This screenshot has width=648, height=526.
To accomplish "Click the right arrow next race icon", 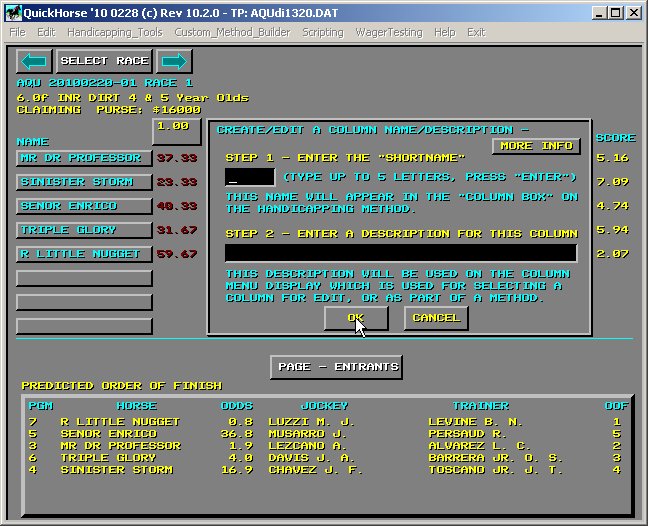I will pos(174,61).
